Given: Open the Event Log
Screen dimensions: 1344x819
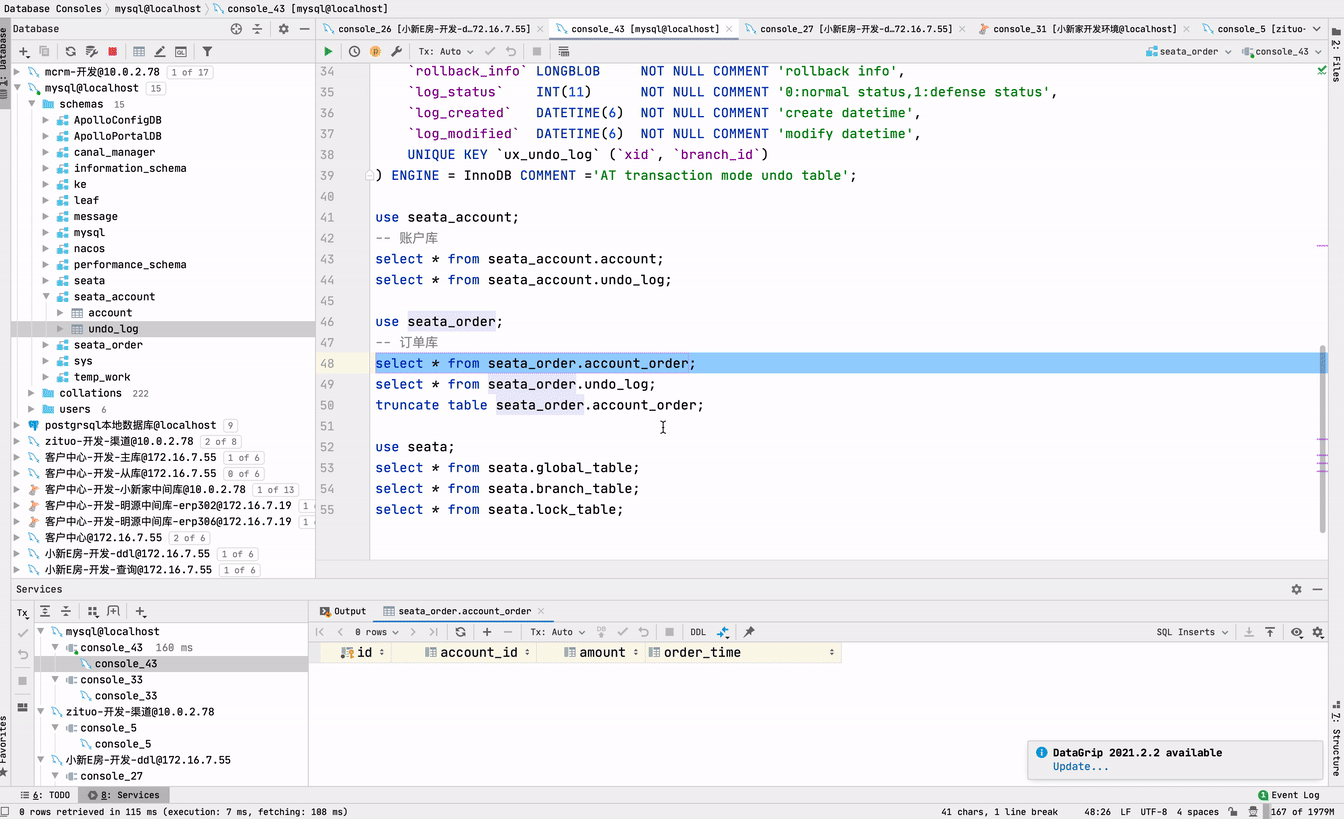Looking at the screenshot, I should [1288, 795].
